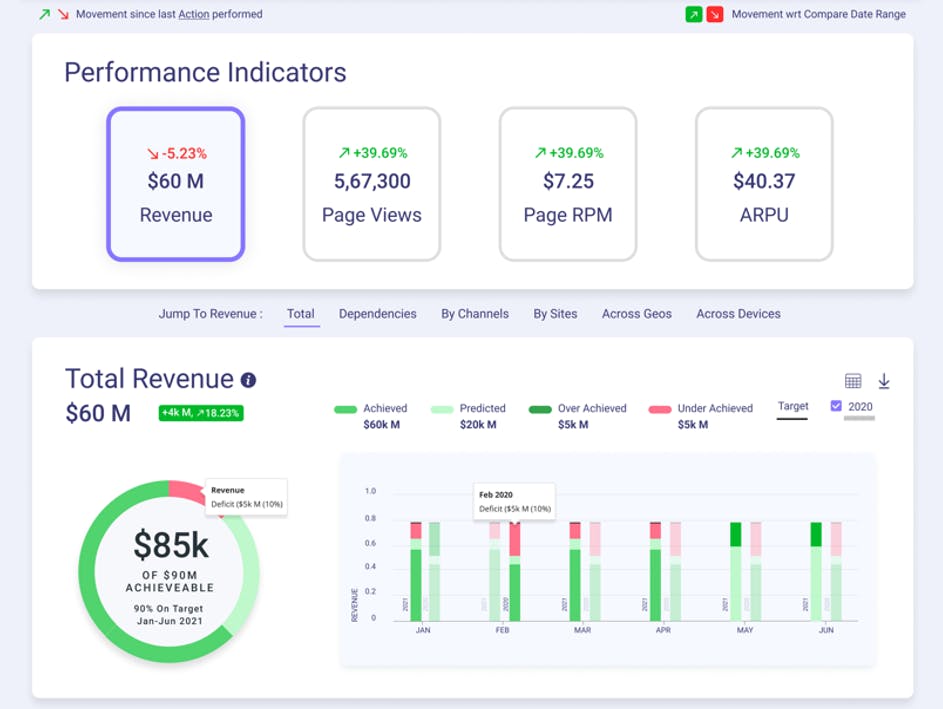This screenshot has height=709, width=943.
Task: Click red compare-range down arrow badge
Action: pyautogui.click(x=714, y=14)
